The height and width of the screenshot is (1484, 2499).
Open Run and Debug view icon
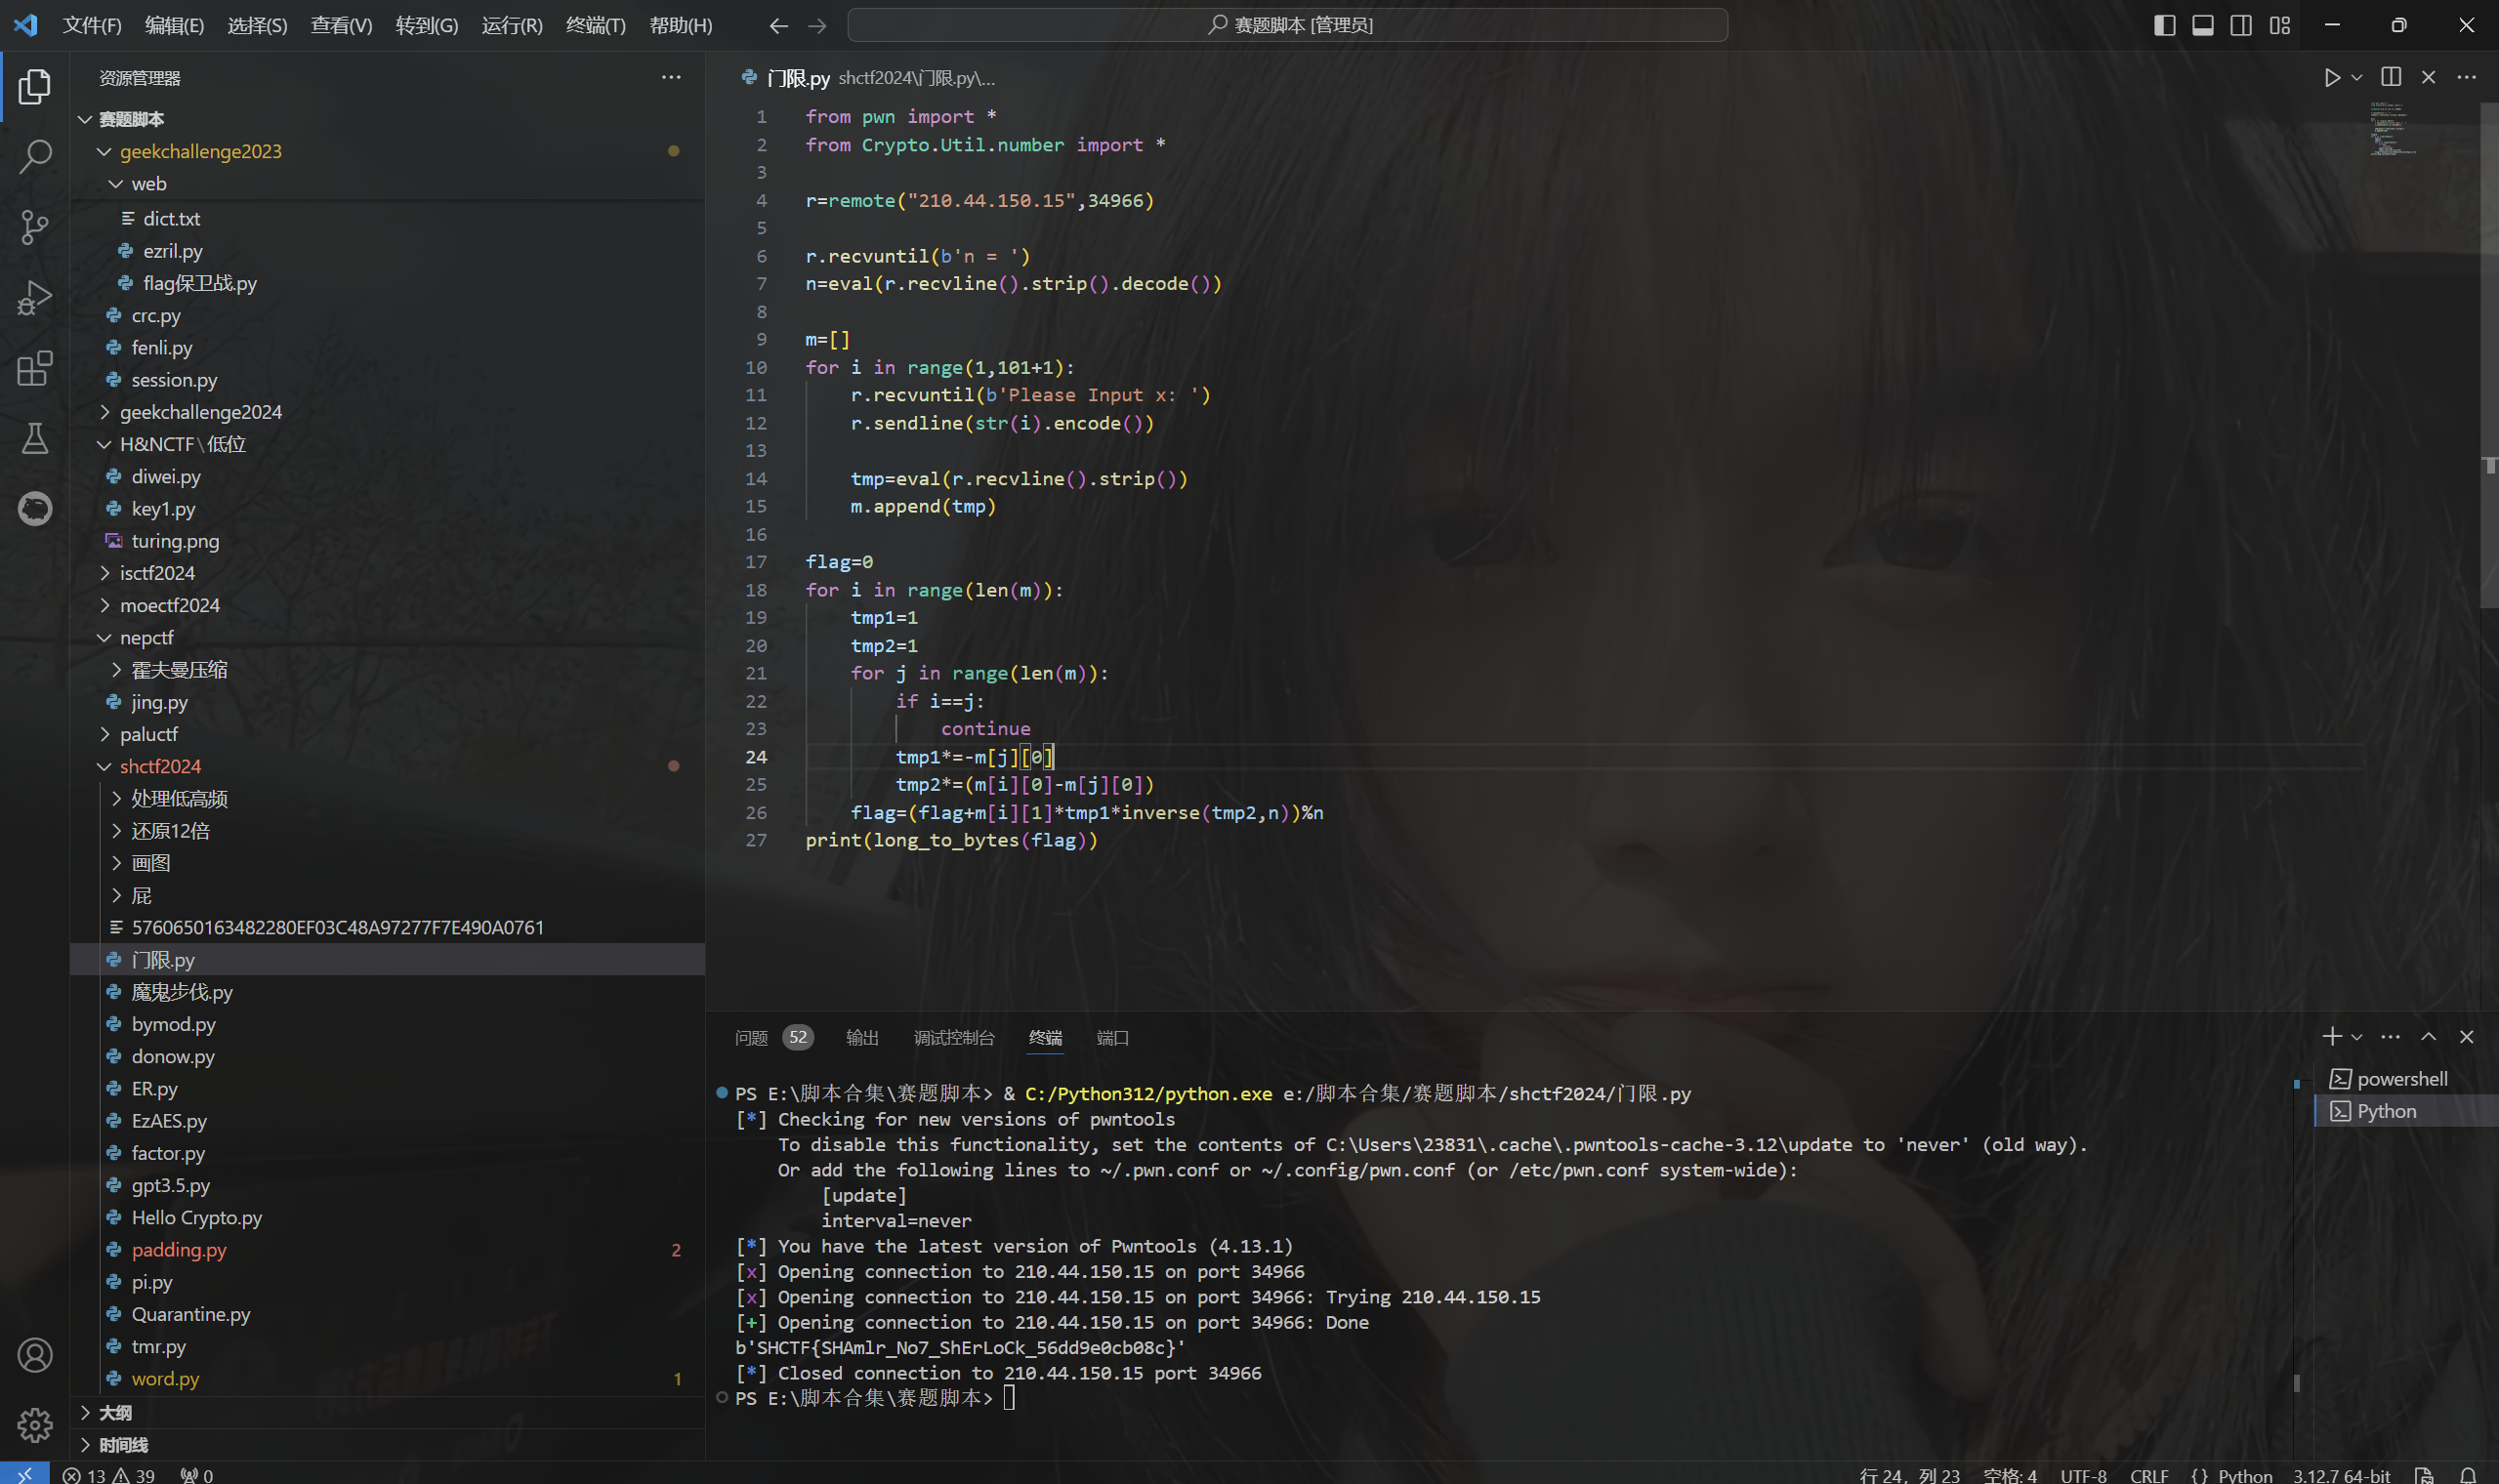pos(35,298)
